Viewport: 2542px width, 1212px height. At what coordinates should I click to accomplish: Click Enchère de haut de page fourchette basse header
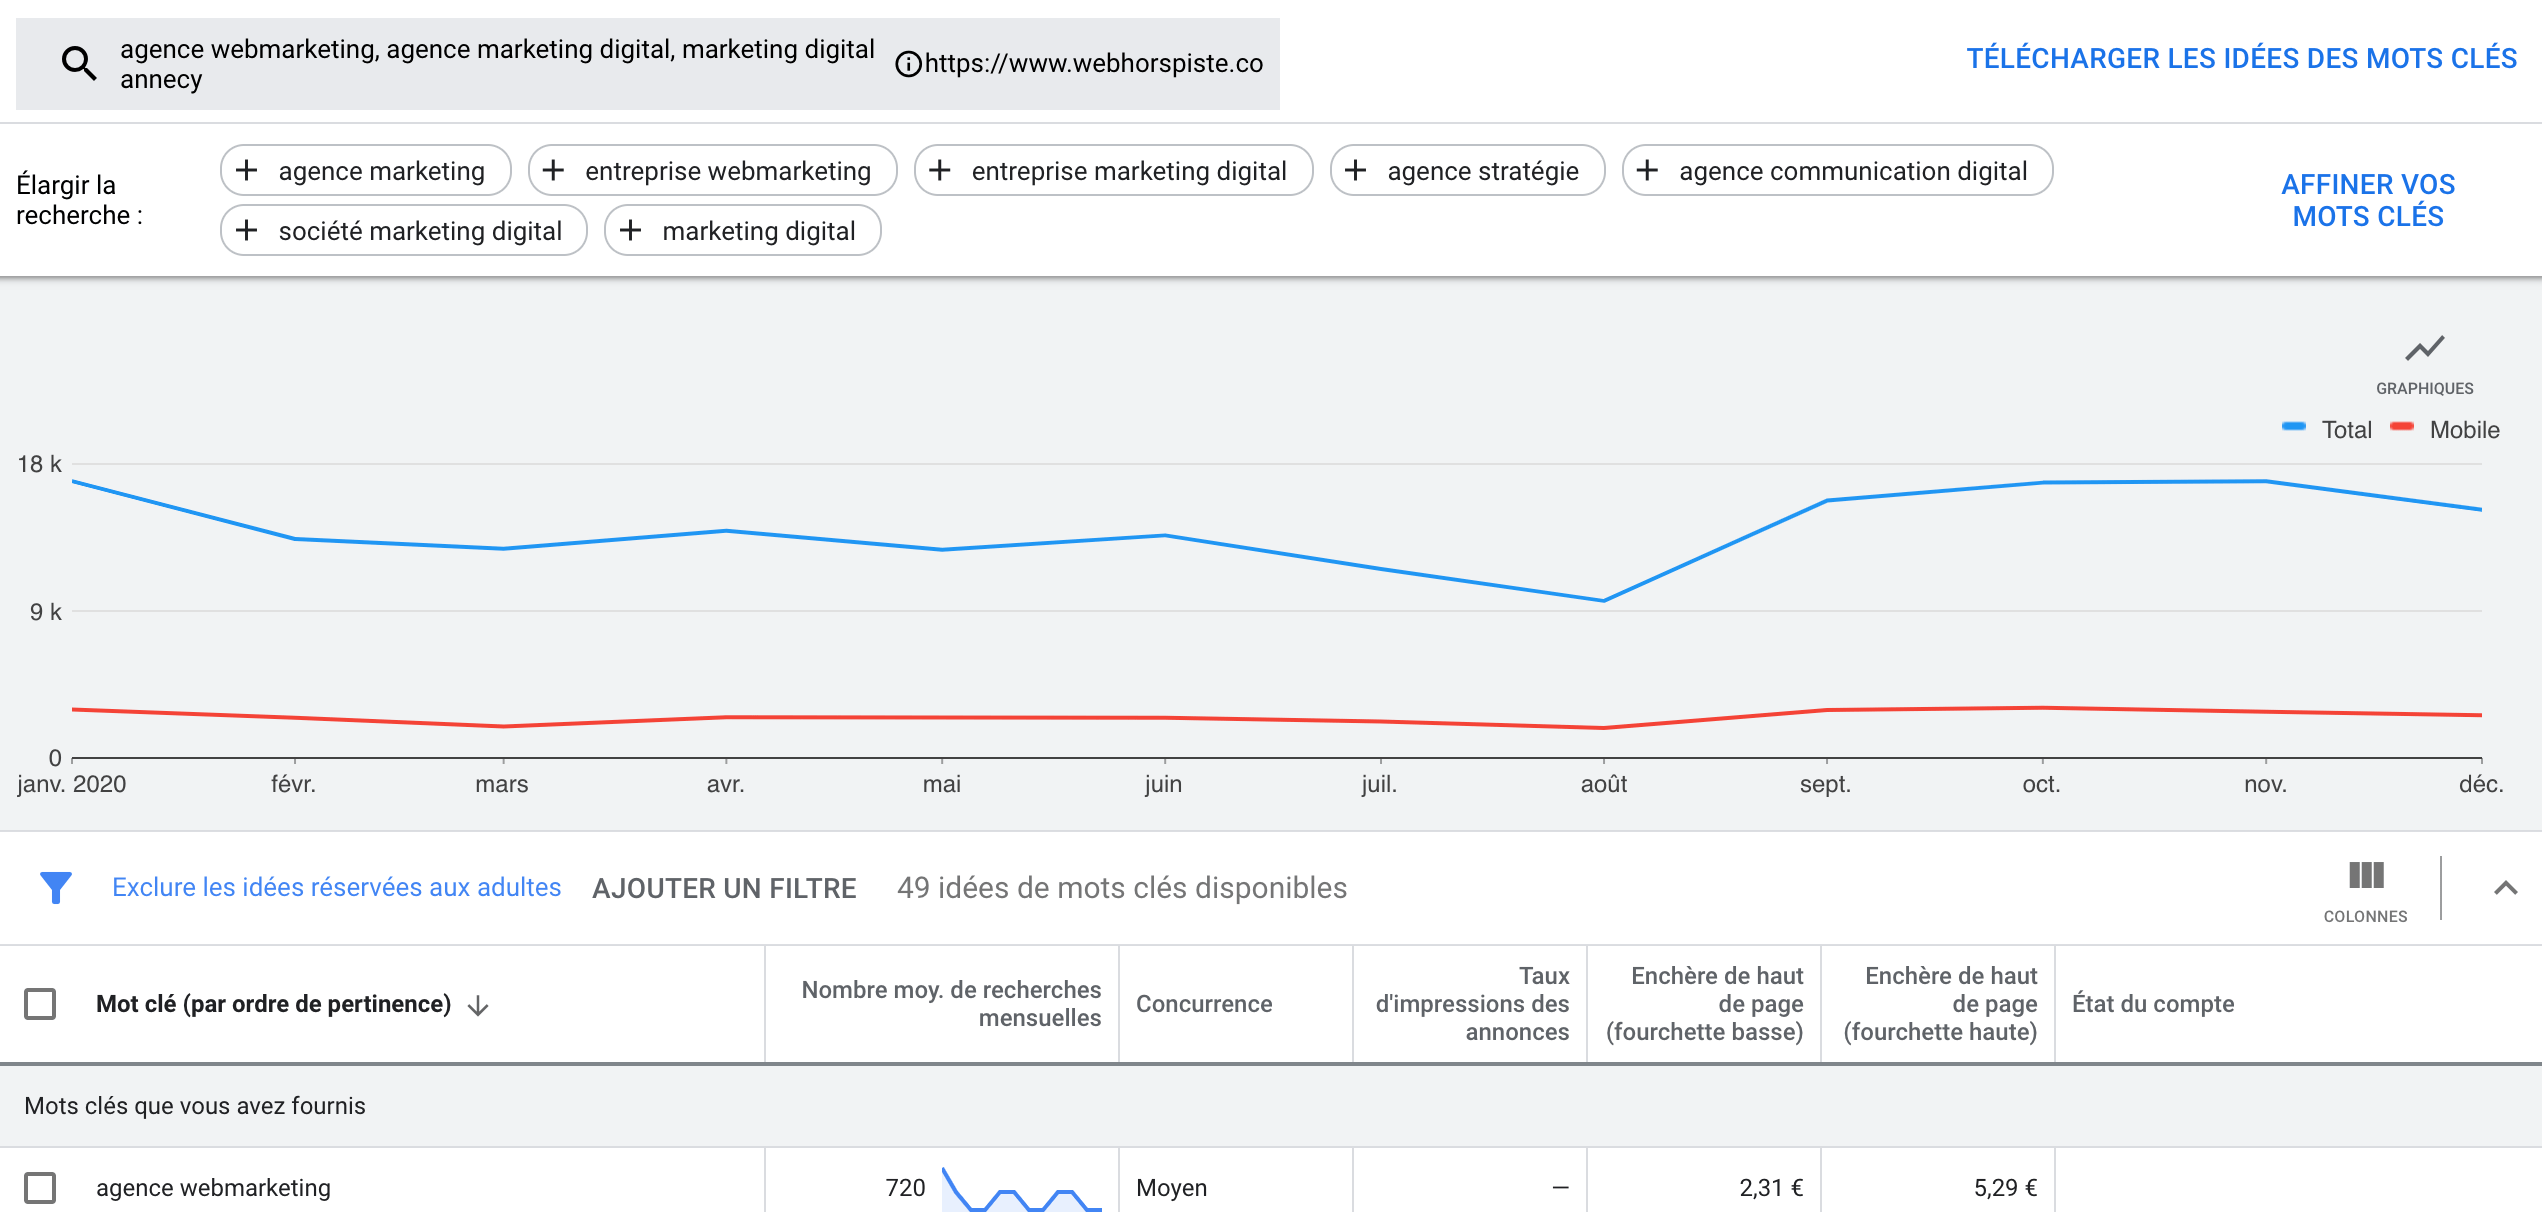[1705, 1004]
